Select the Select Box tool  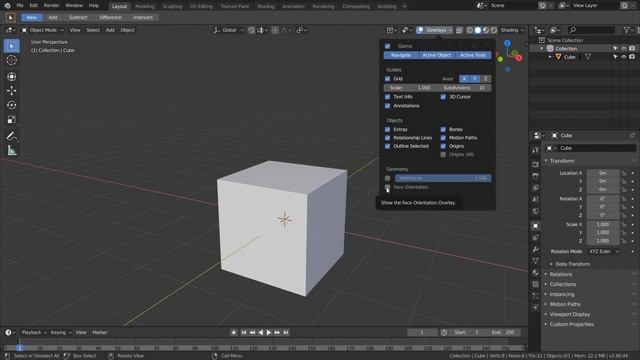11,46
